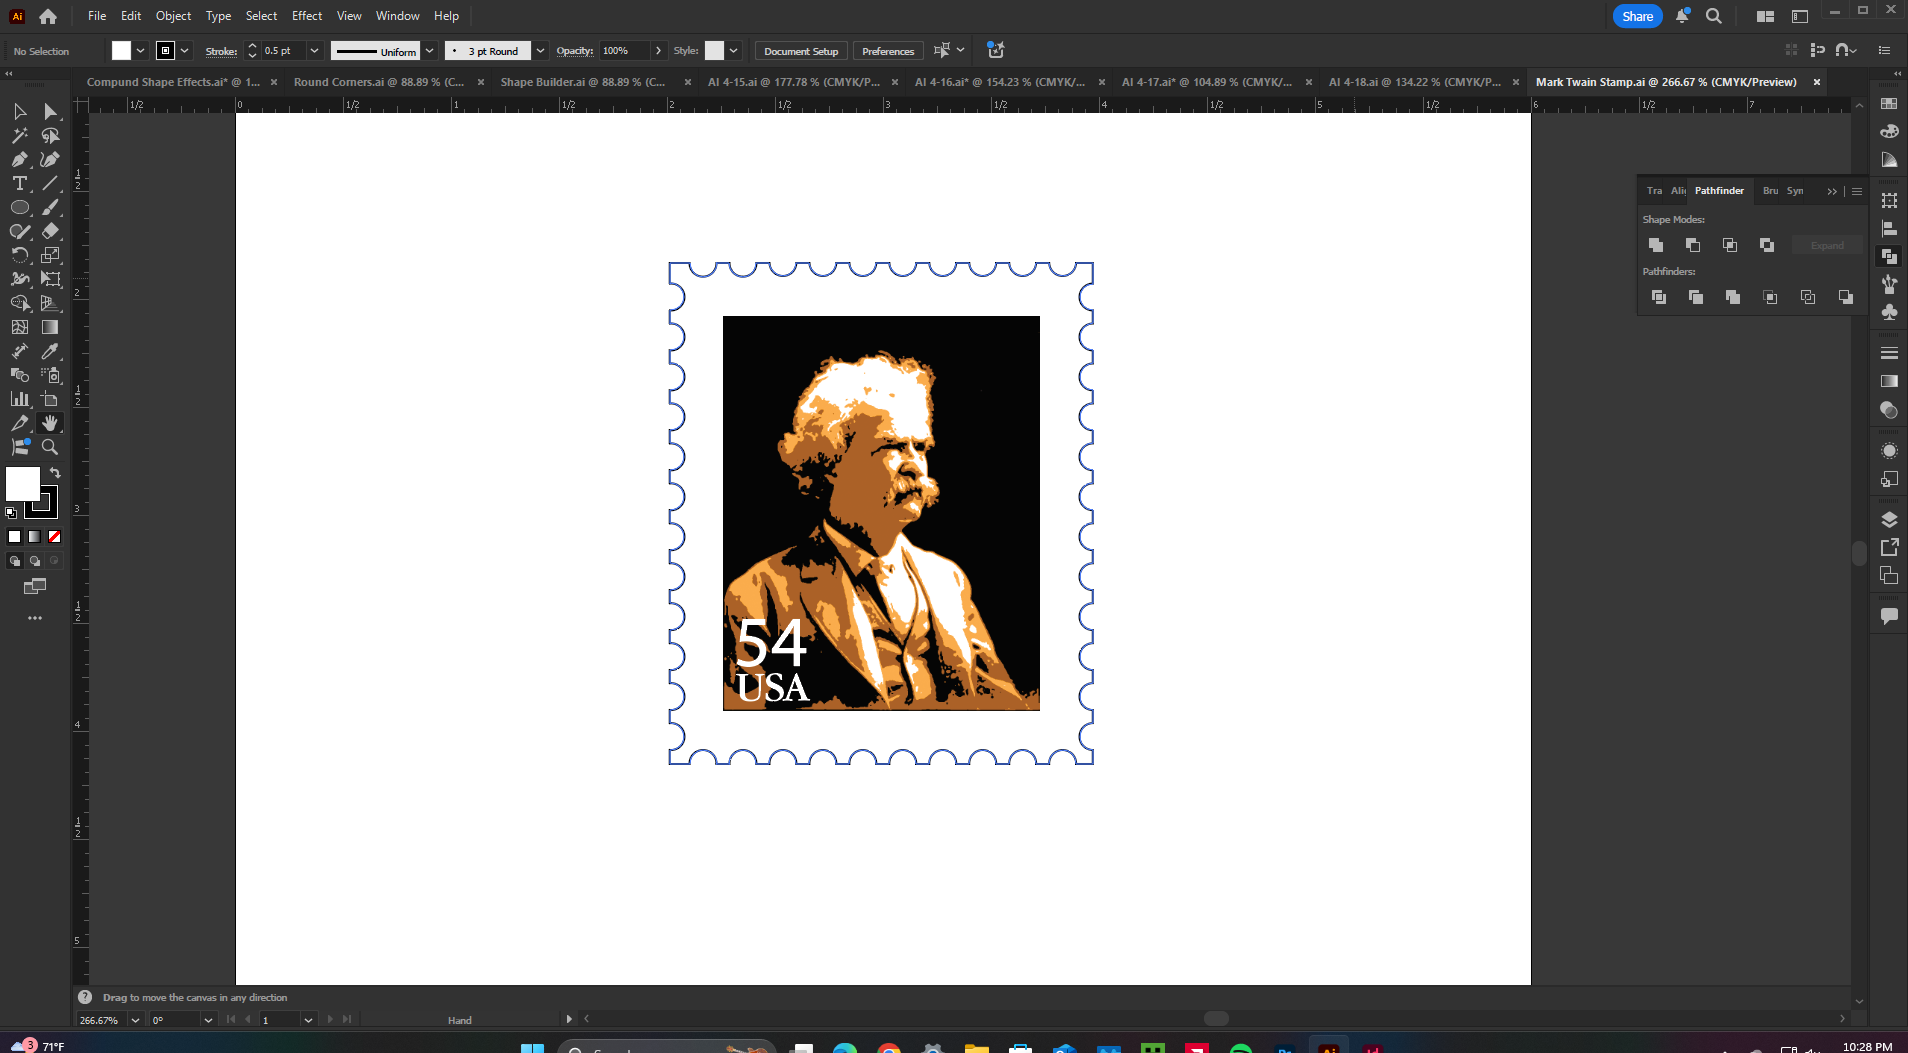This screenshot has height=1053, width=1908.
Task: Select the Line Segment tool
Action: pos(50,183)
